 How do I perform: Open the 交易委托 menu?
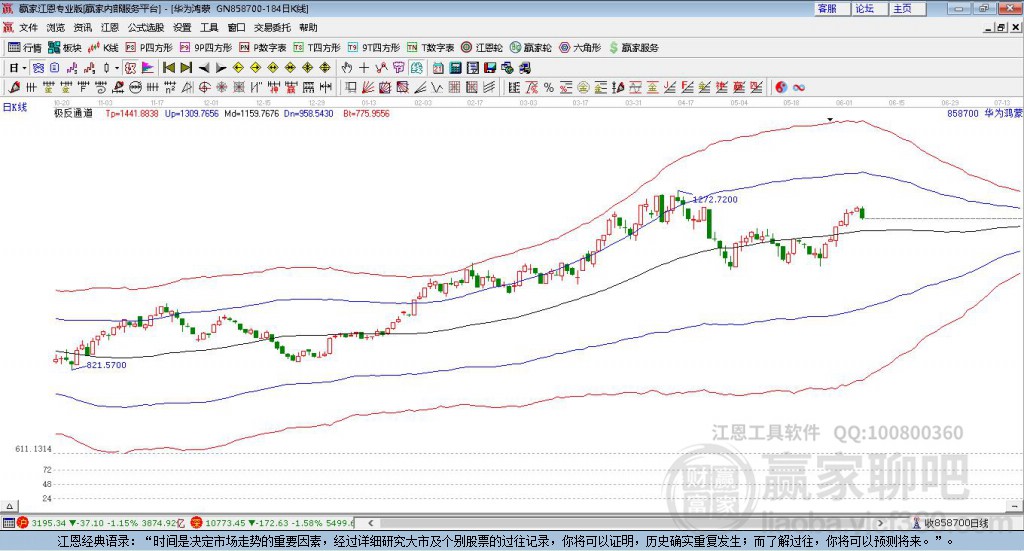[272, 27]
